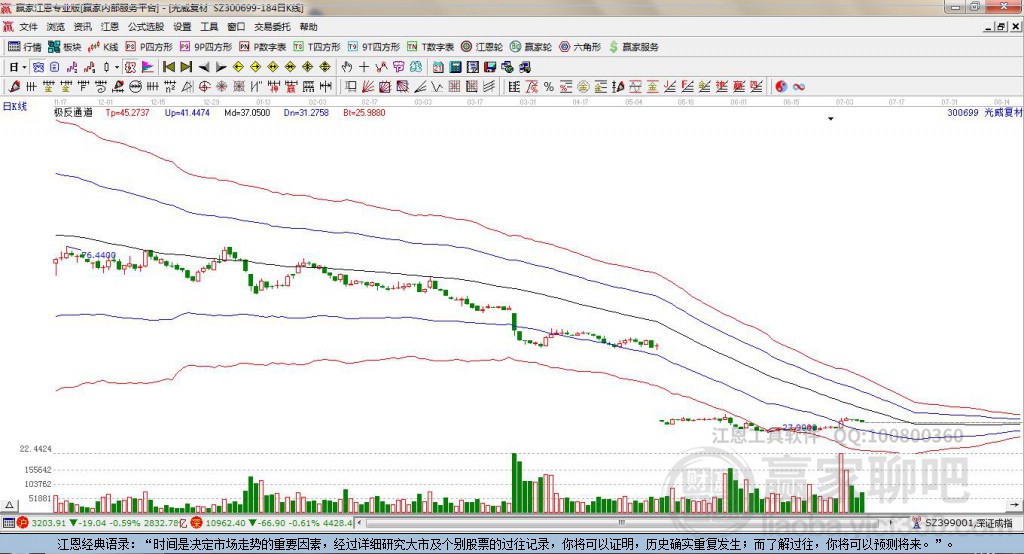Open the 9T四方形 tool
This screenshot has width=1024, height=554.
[x=374, y=47]
